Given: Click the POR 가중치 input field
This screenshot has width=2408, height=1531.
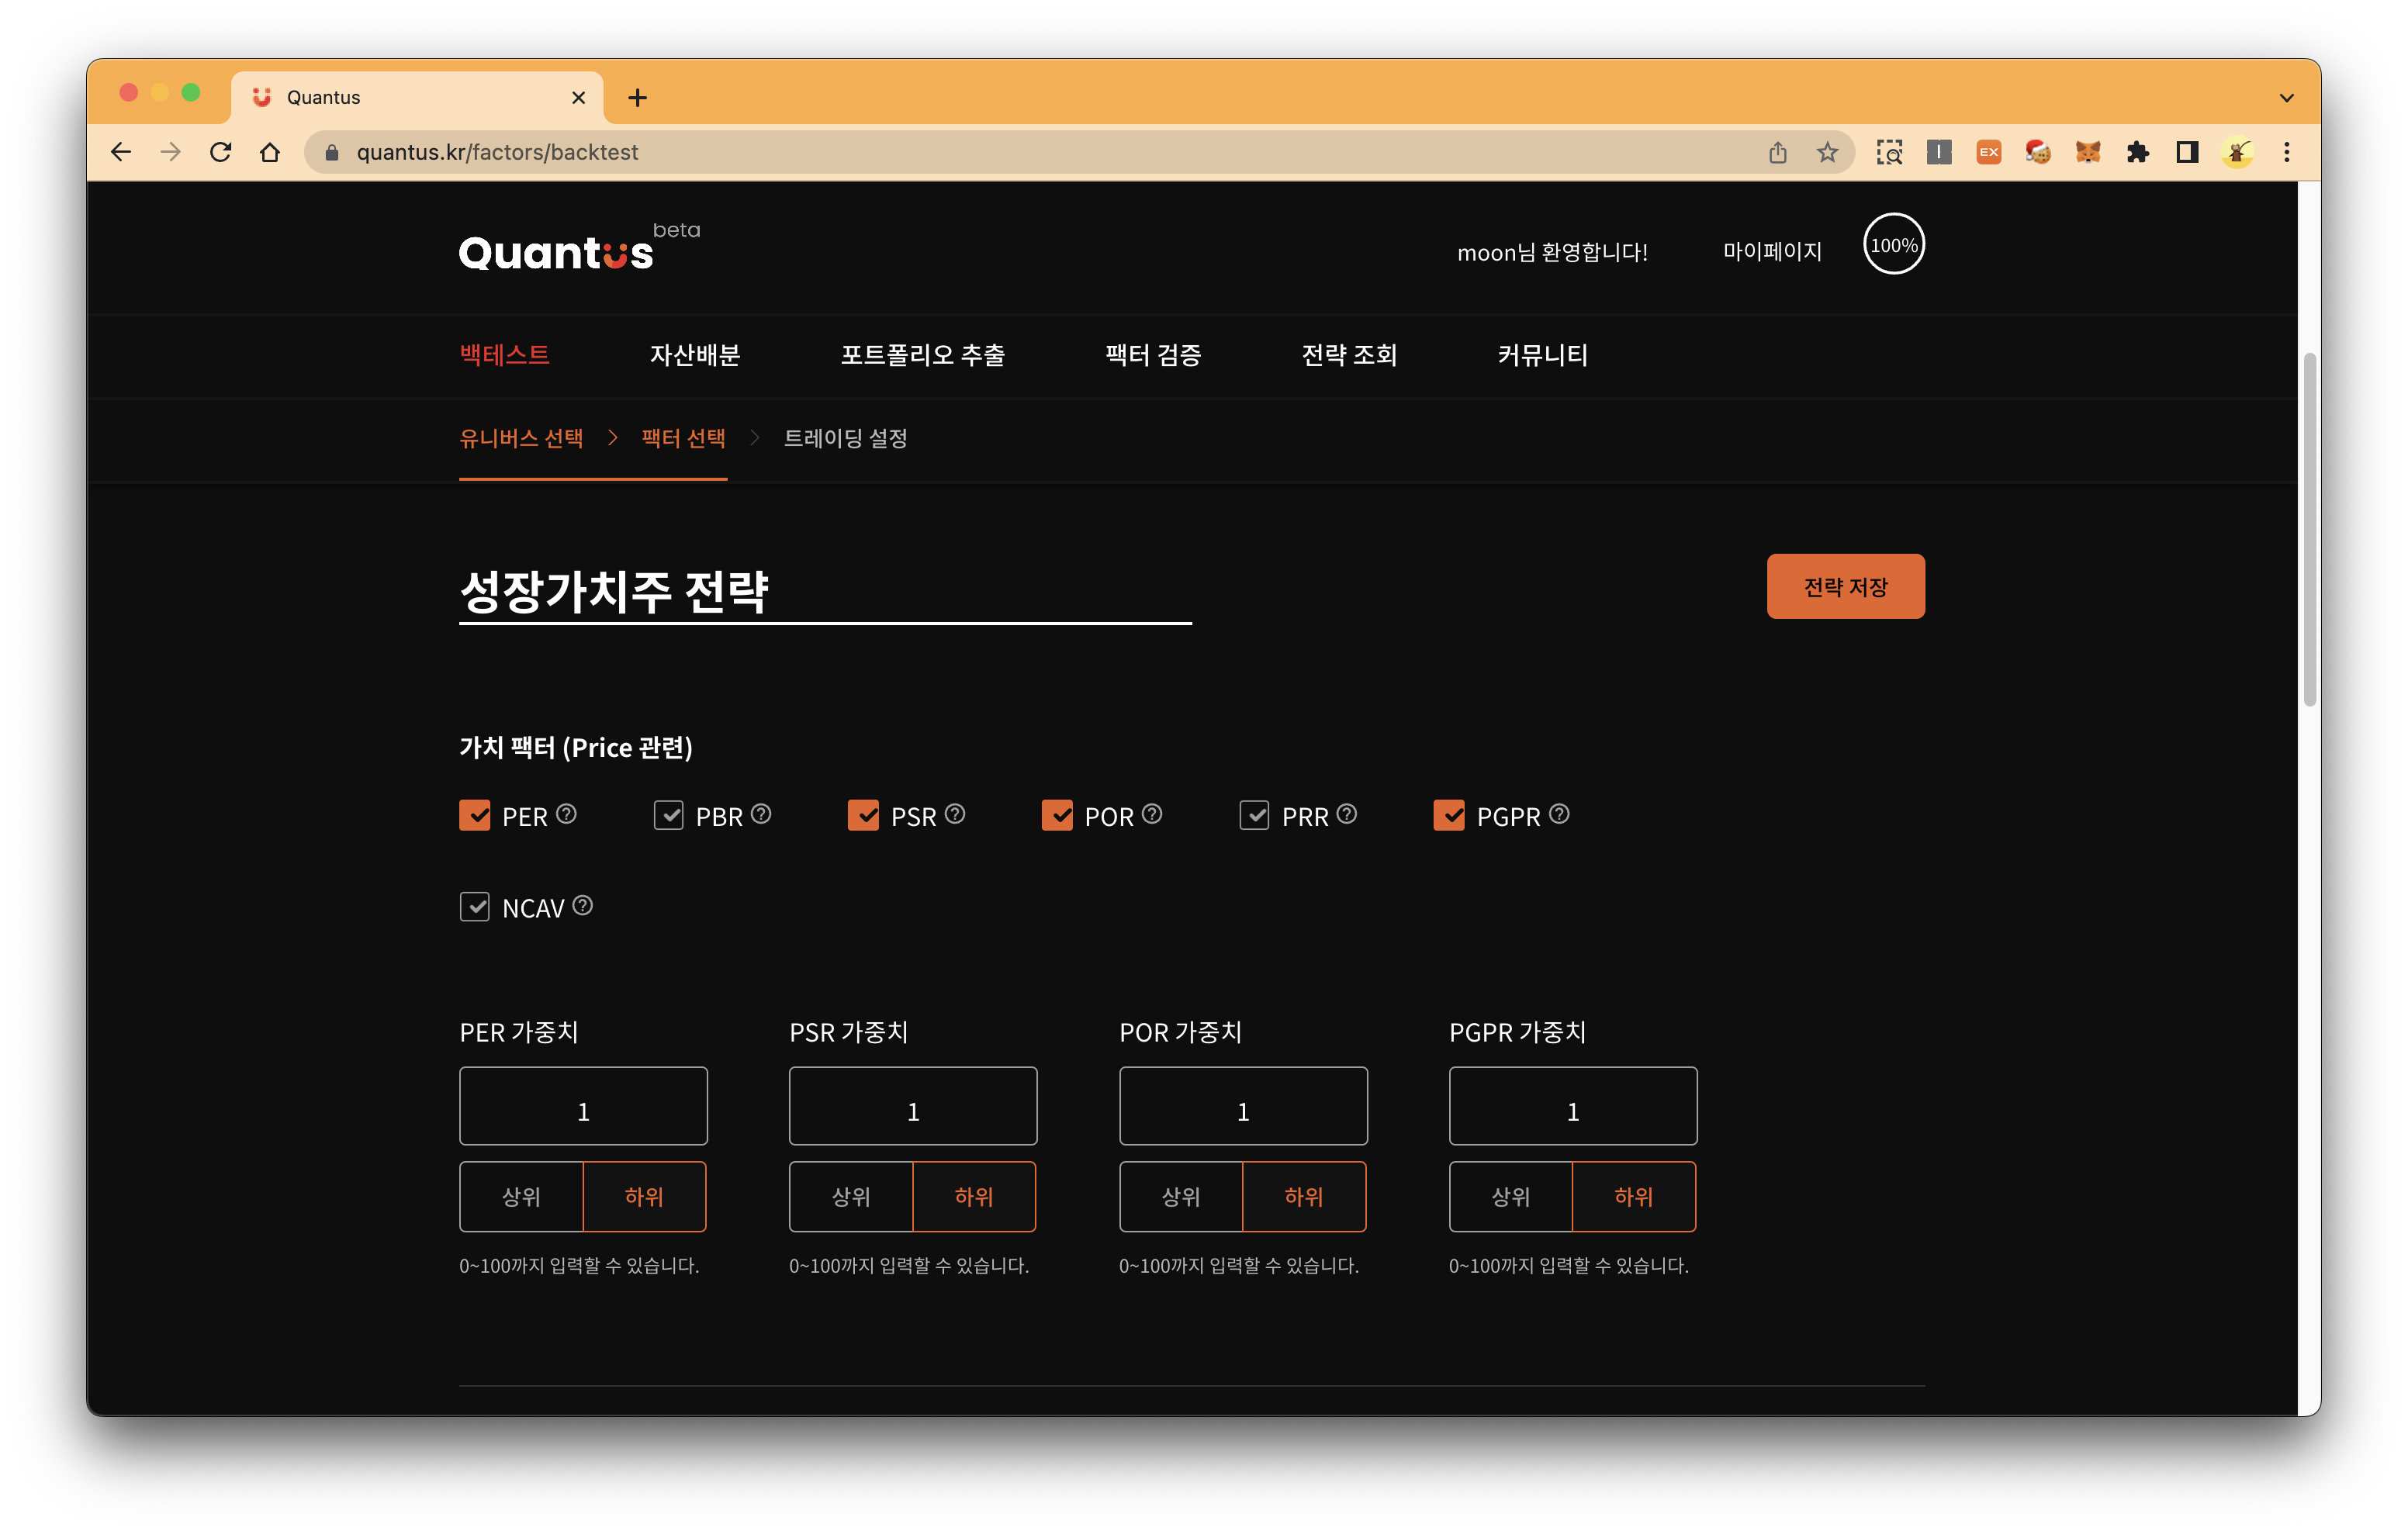Looking at the screenshot, I should click(1243, 1106).
